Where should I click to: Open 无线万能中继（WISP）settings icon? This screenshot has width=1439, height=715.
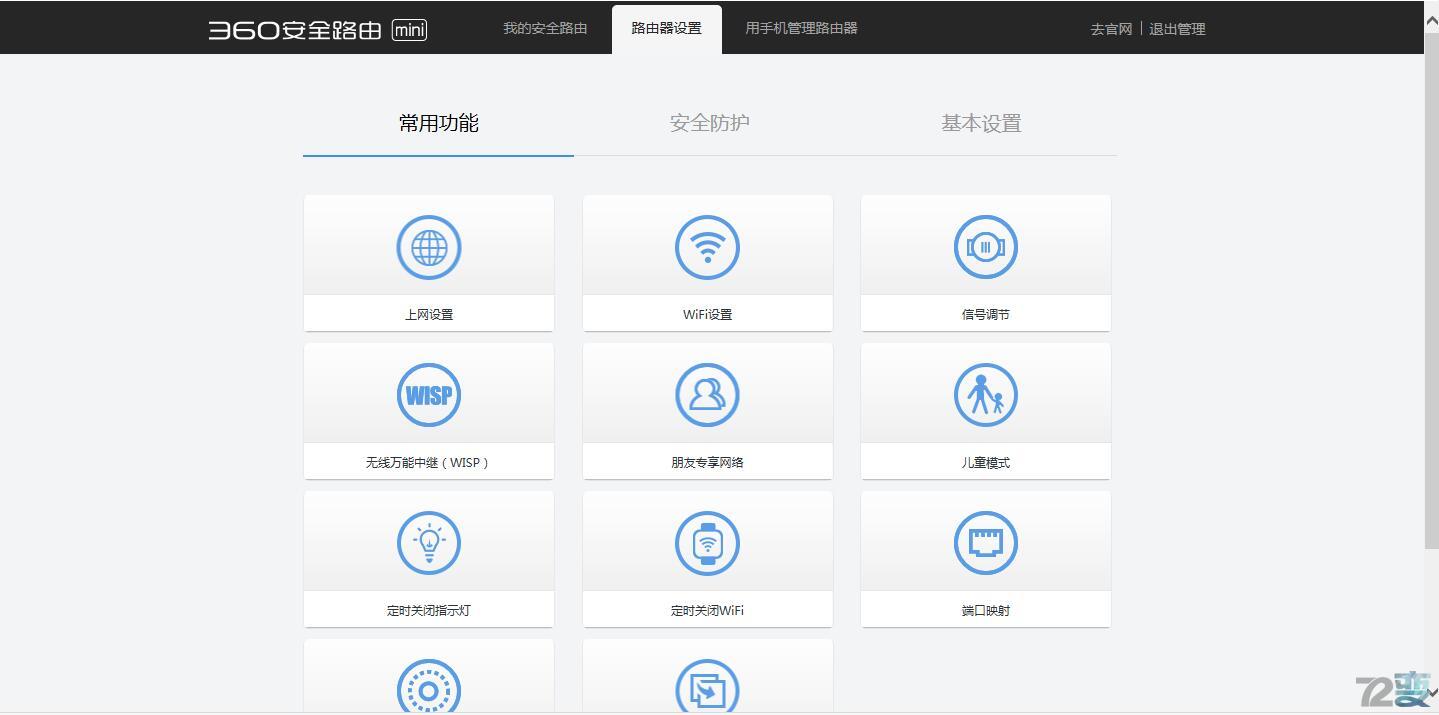[x=428, y=394]
